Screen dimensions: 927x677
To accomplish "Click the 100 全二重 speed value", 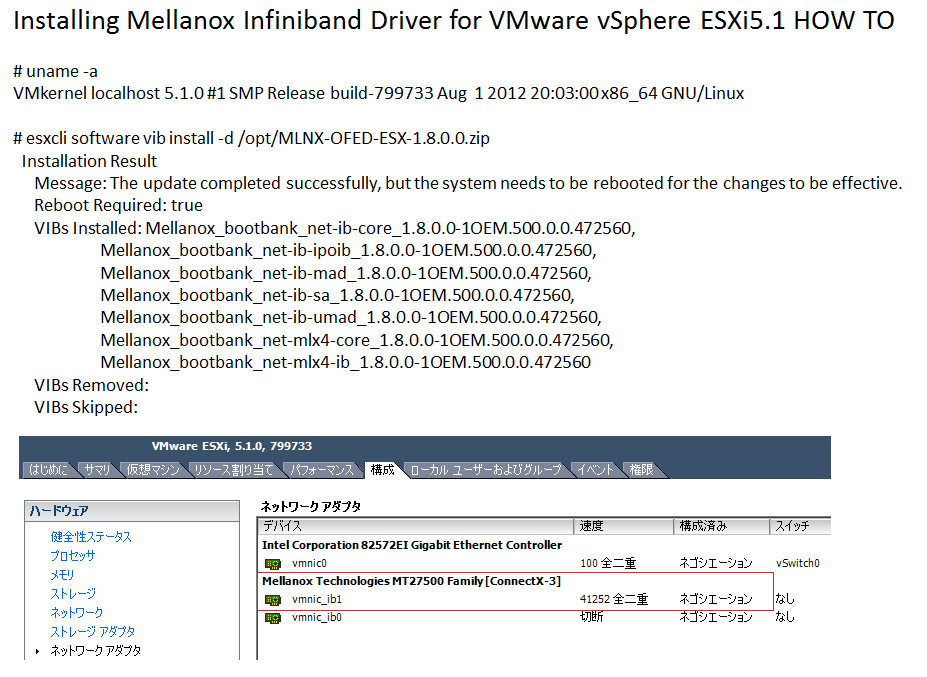I will point(608,563).
